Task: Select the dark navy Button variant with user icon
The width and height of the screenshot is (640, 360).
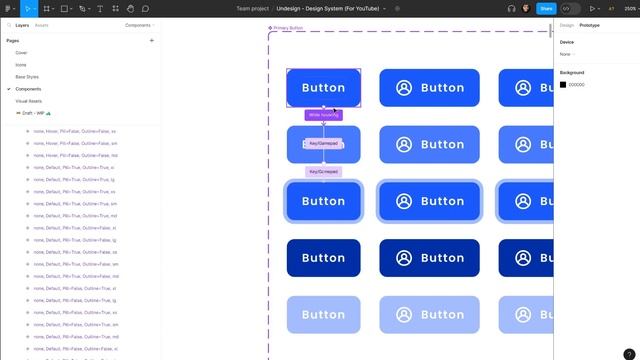Action: click(x=429, y=258)
